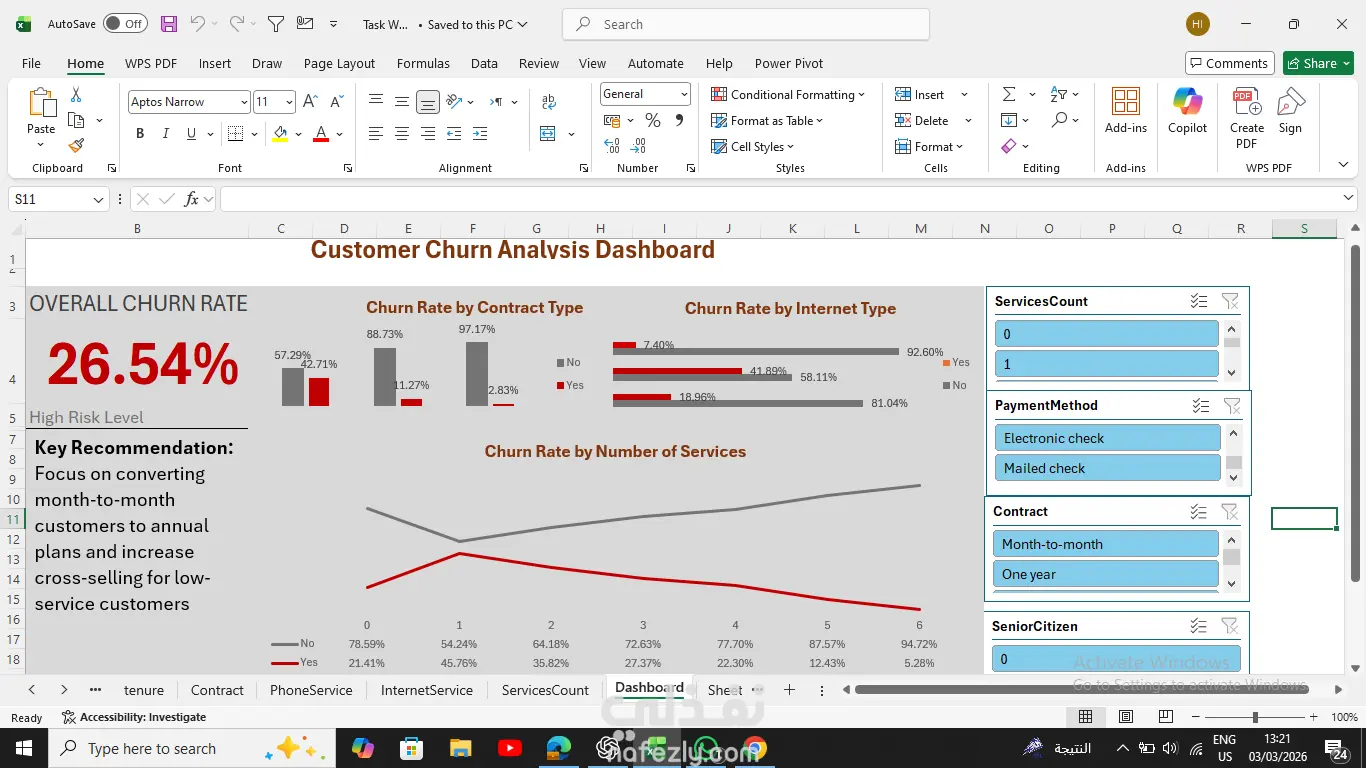
Task: Click the Search box in title bar
Action: point(746,24)
